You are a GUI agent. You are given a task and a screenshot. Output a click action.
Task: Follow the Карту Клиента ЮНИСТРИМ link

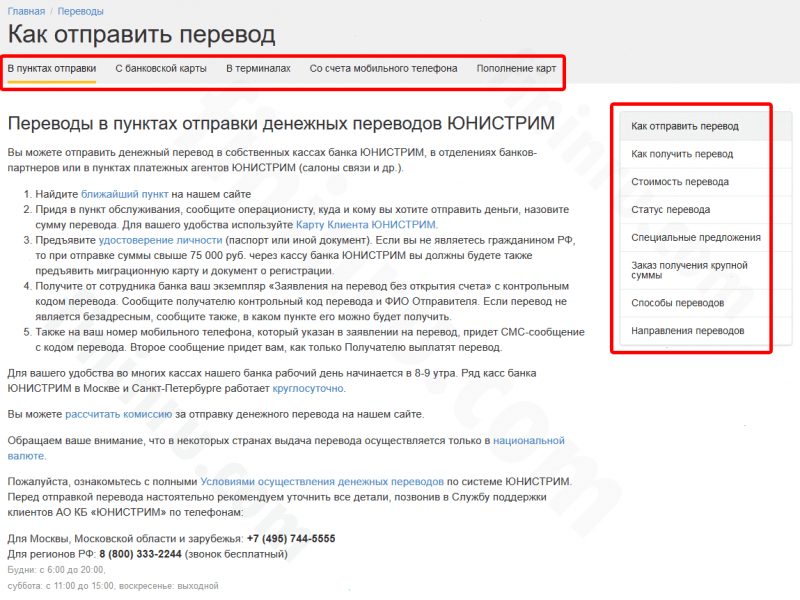pos(366,225)
